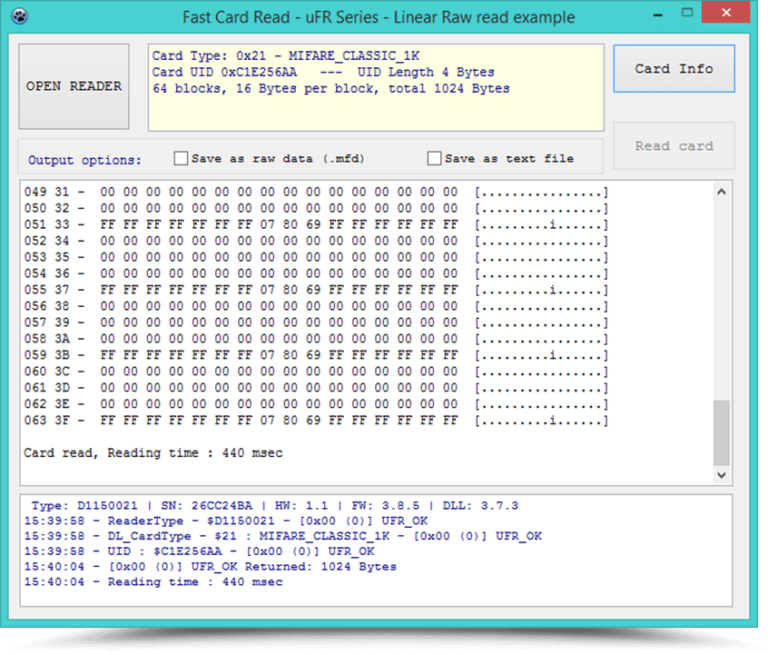Click the '15:40:04 - Reading time' log line
Viewport: 768px width, 655px height.
pyautogui.click(x=153, y=582)
